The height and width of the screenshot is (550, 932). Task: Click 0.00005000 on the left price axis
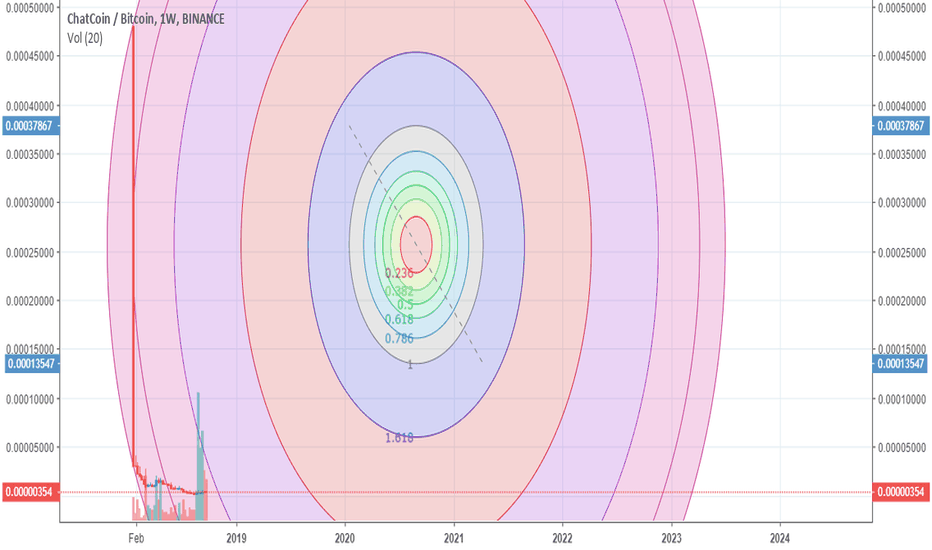coord(30,447)
